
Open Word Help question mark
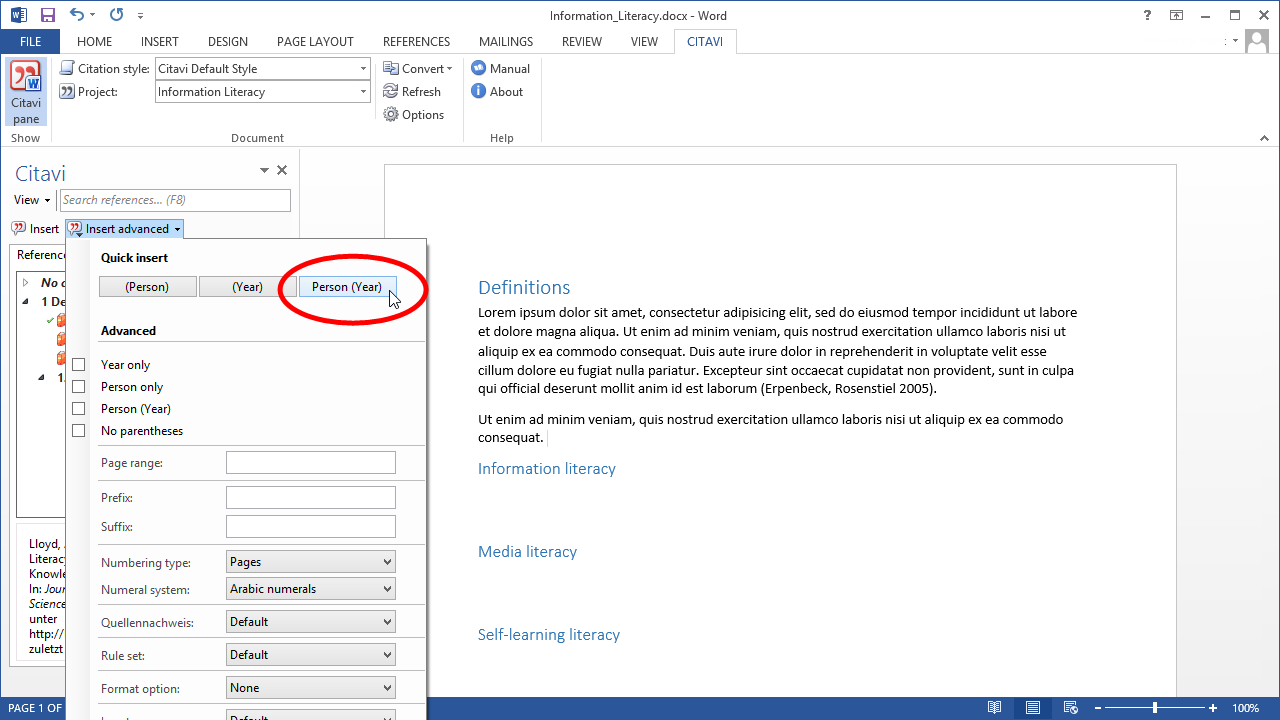(x=1147, y=15)
